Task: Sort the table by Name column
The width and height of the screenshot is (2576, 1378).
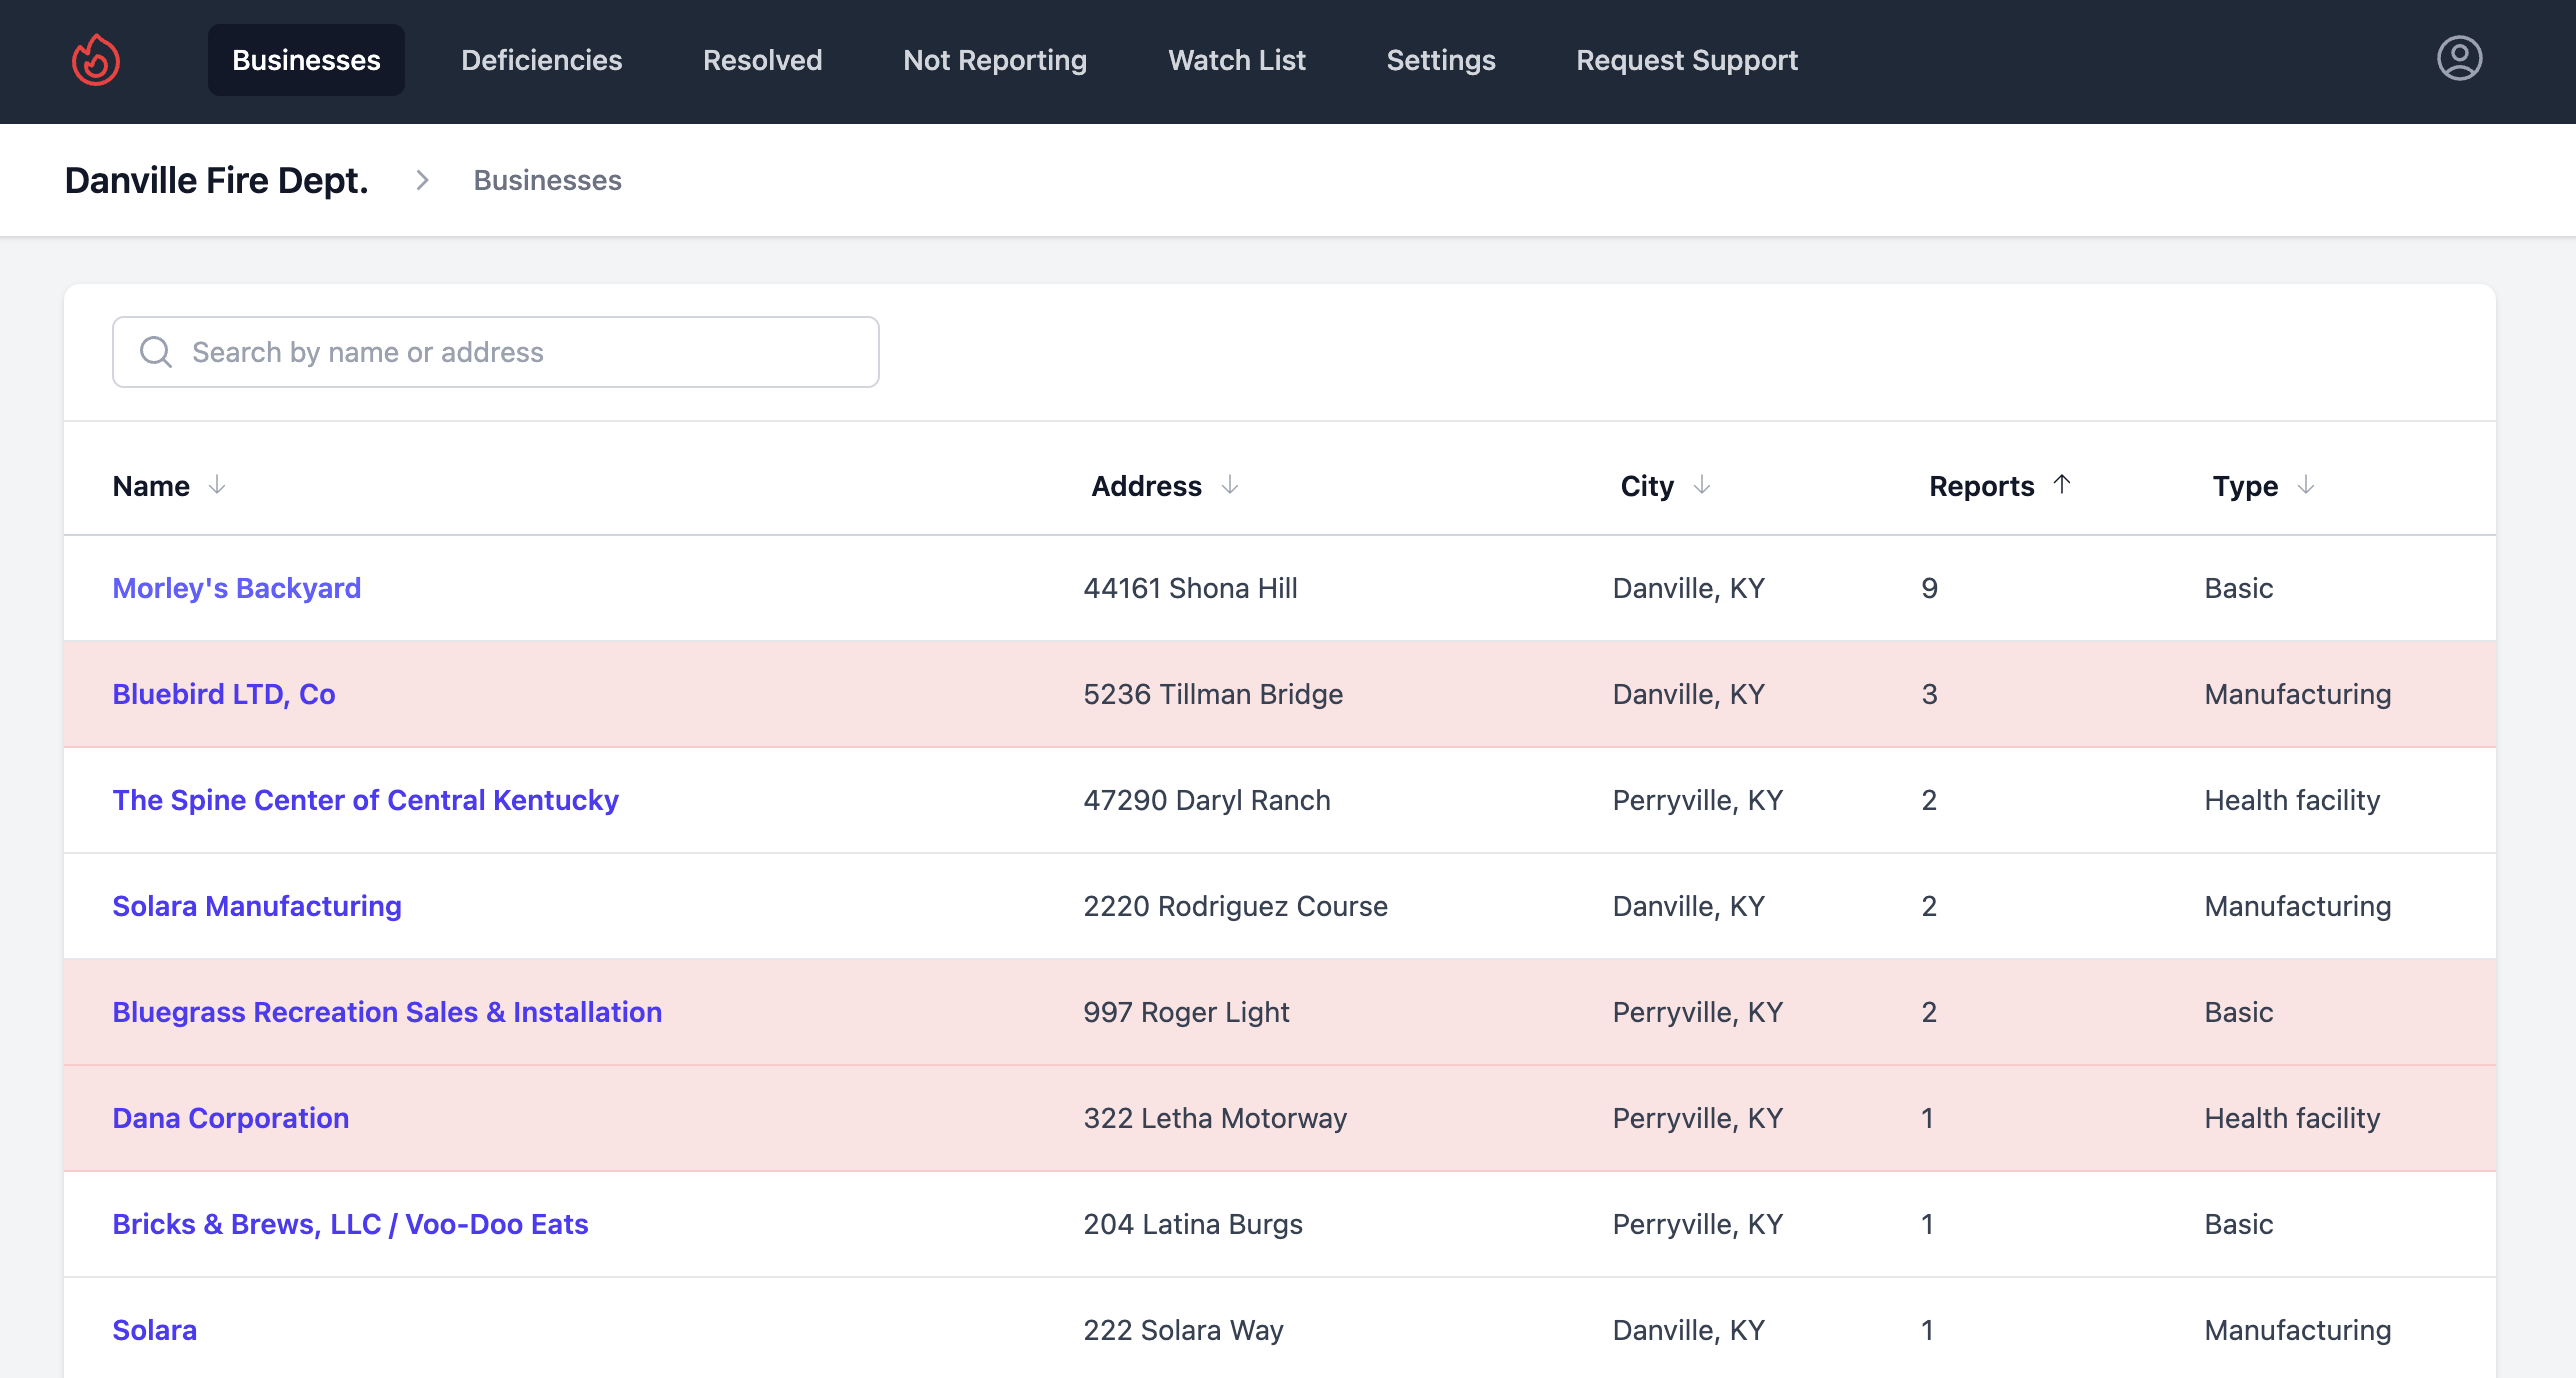Action: pos(151,486)
